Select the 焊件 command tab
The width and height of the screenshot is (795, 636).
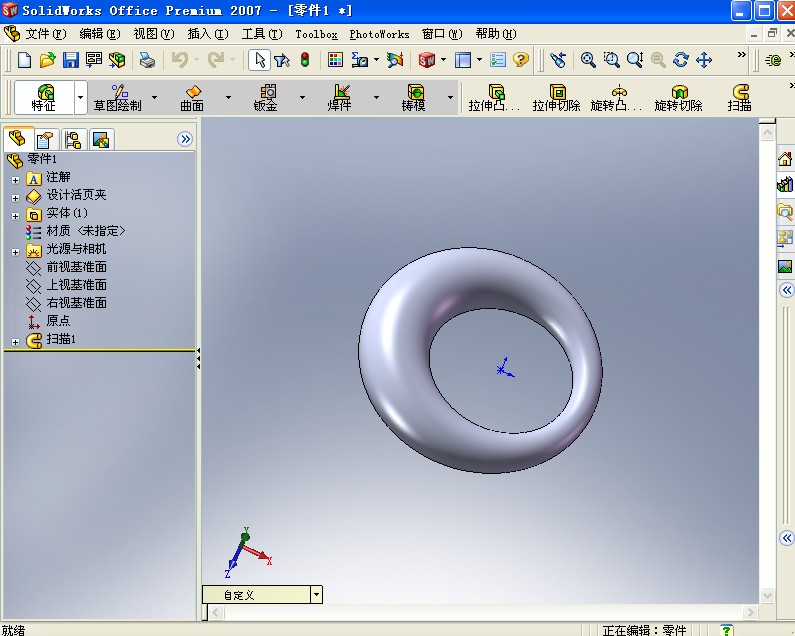coord(340,97)
